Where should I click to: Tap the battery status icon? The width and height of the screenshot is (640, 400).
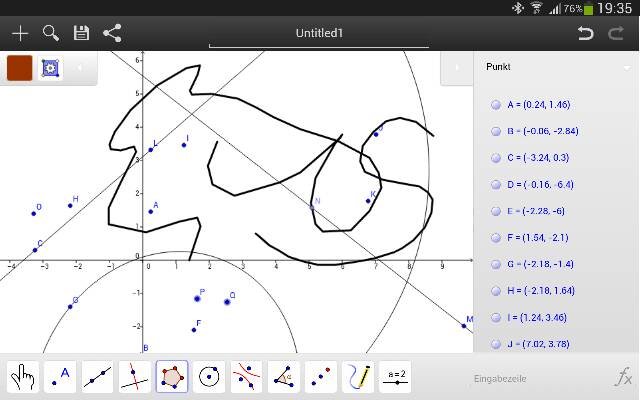tap(588, 8)
